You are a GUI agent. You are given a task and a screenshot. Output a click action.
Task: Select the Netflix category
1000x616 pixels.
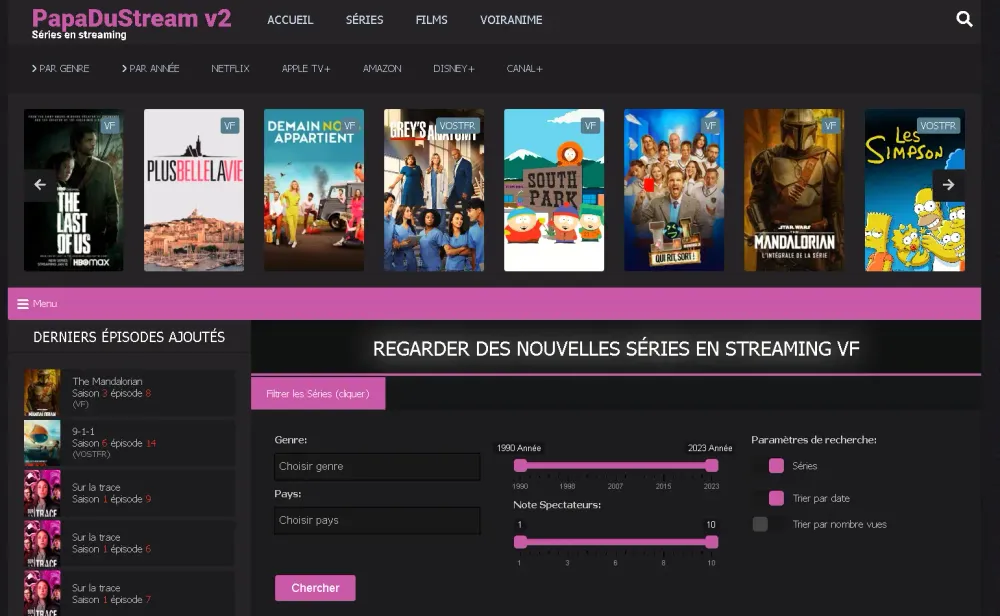click(x=230, y=68)
